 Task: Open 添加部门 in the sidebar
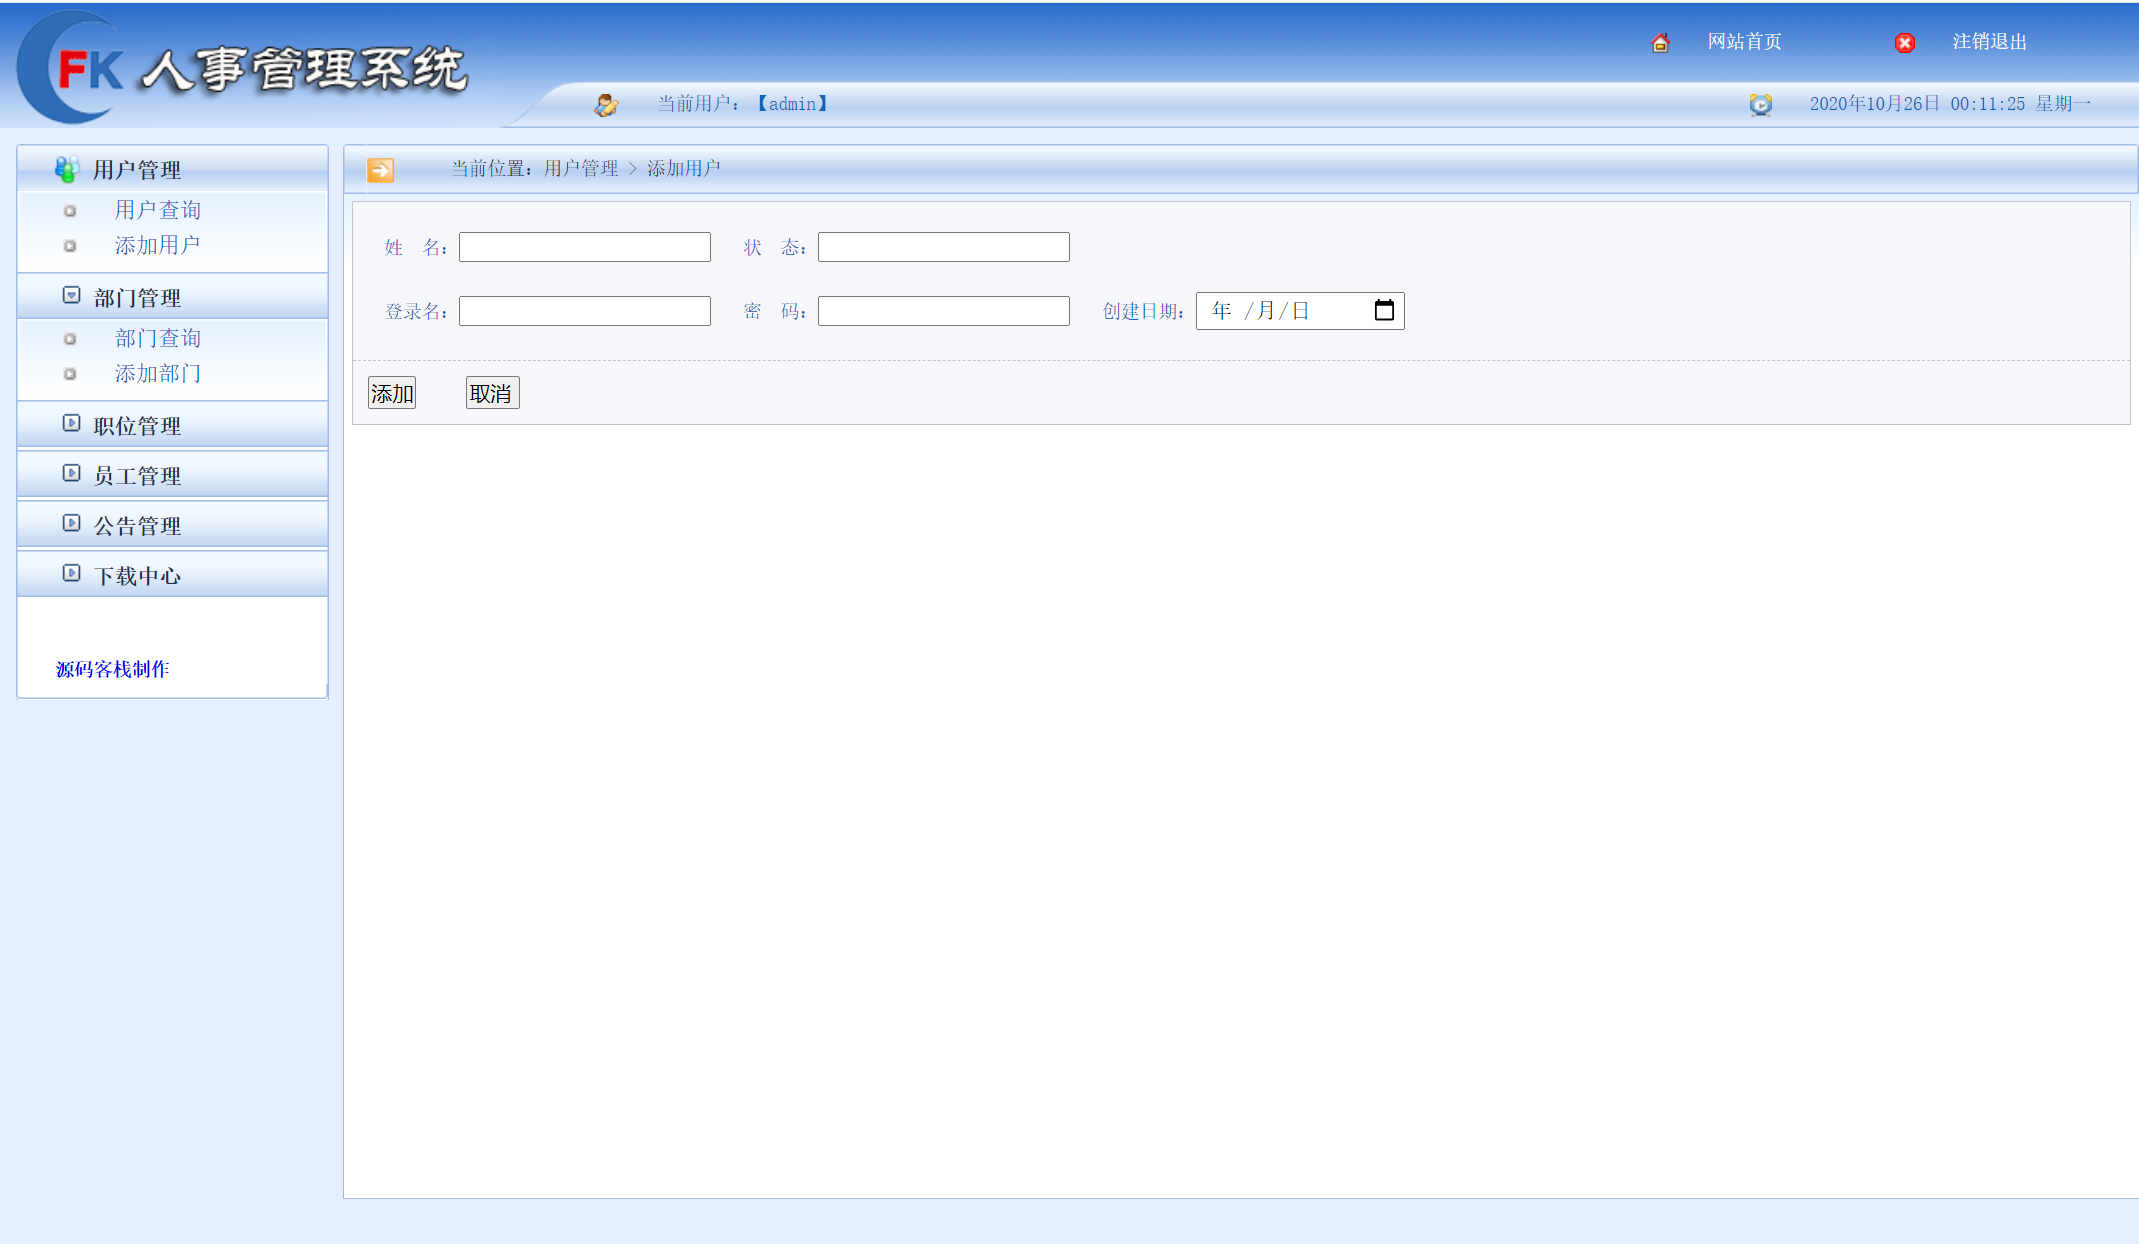158,374
